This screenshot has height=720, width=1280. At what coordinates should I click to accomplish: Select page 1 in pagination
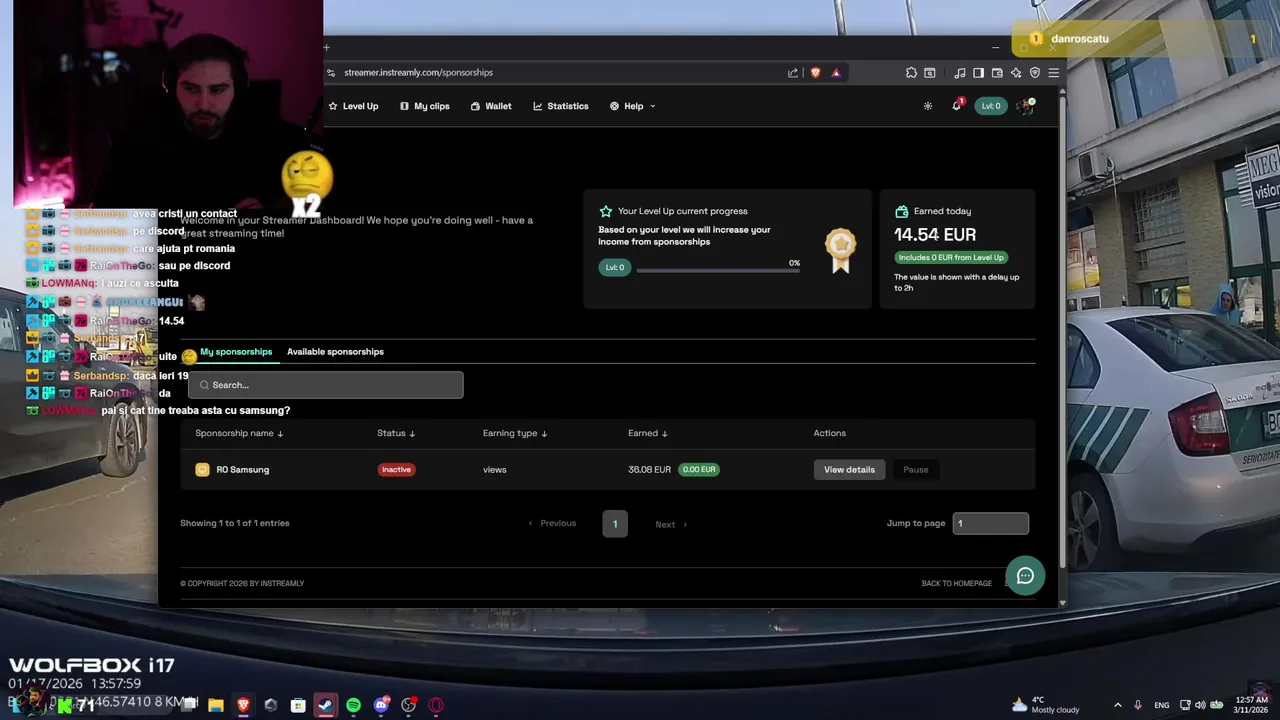point(615,524)
